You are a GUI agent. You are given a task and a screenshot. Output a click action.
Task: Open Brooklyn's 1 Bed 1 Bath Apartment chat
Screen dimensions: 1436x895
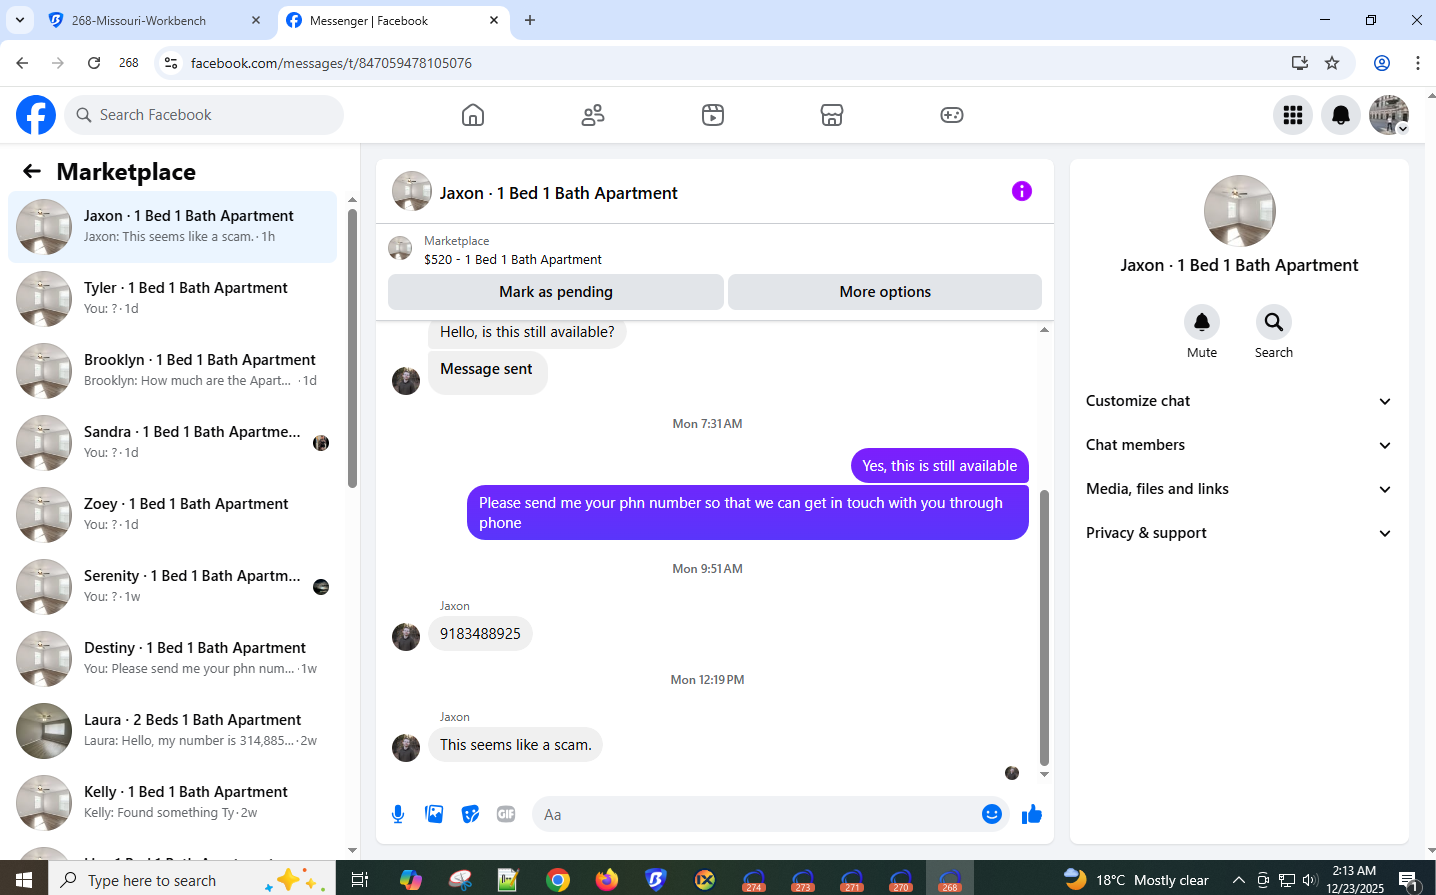172,371
